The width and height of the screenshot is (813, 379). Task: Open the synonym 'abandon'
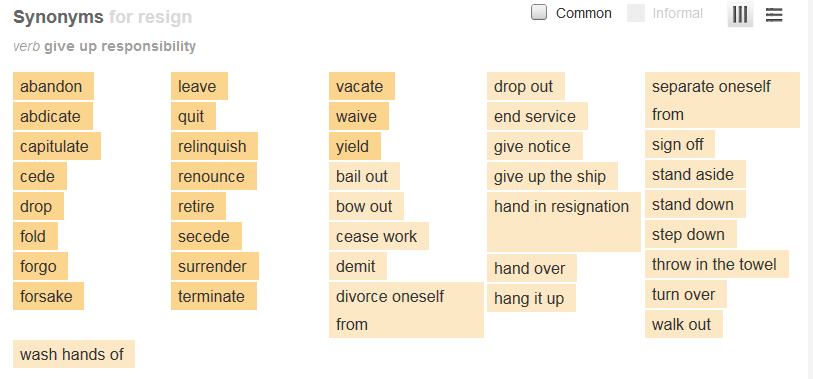(x=53, y=86)
